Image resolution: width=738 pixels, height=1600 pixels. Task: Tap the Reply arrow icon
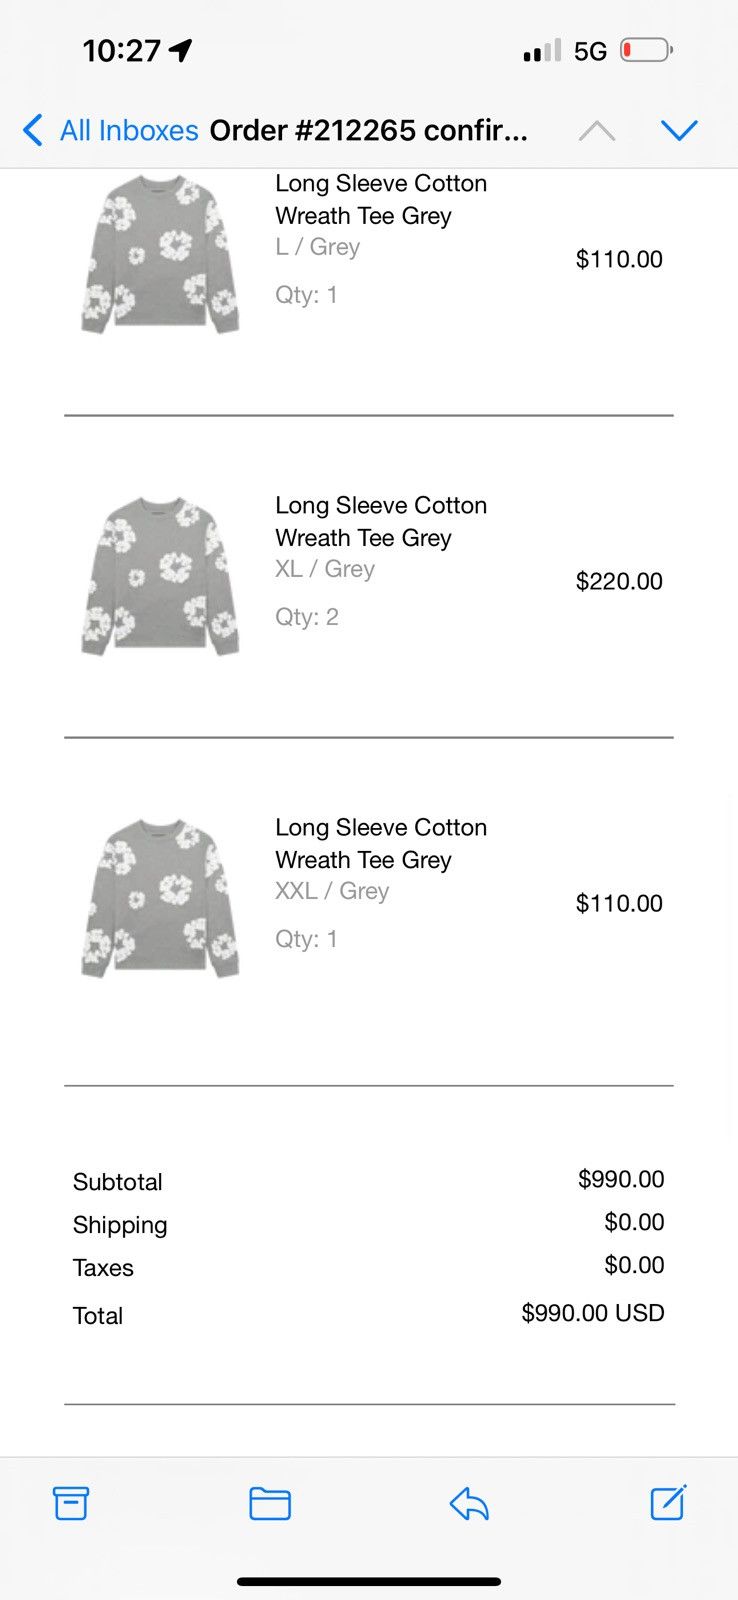[469, 1503]
